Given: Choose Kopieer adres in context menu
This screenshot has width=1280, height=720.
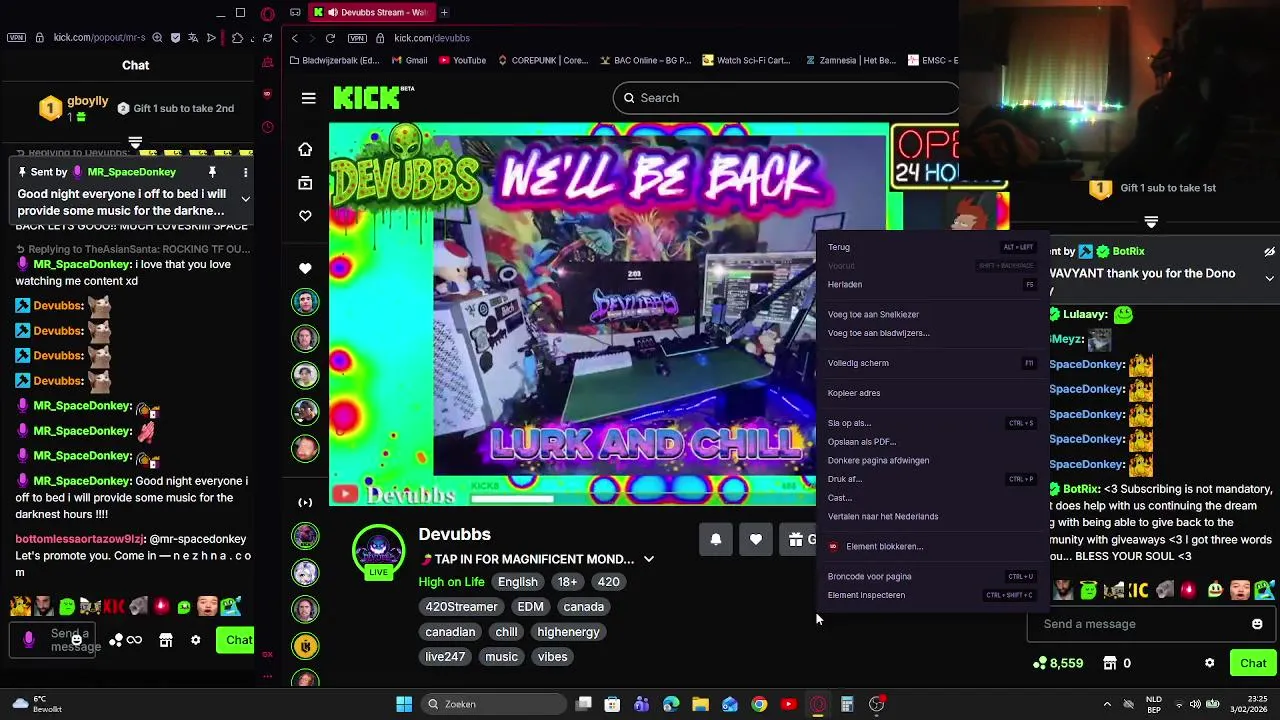Looking at the screenshot, I should click(931, 393).
